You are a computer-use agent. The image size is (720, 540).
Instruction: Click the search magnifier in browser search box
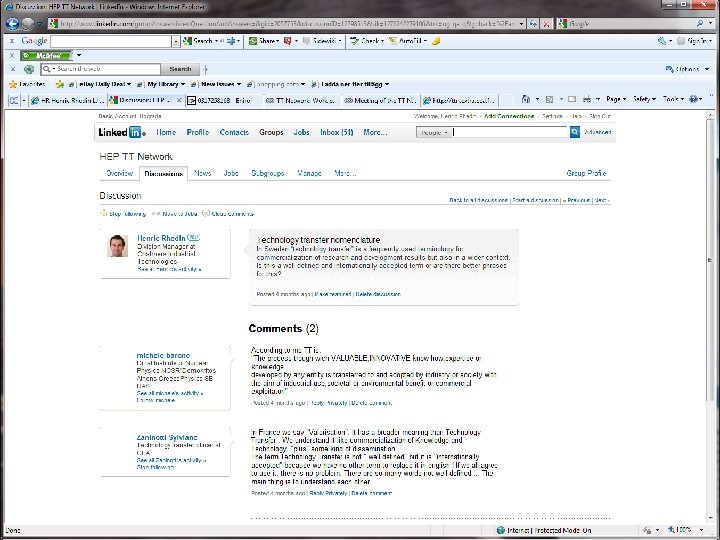700,23
